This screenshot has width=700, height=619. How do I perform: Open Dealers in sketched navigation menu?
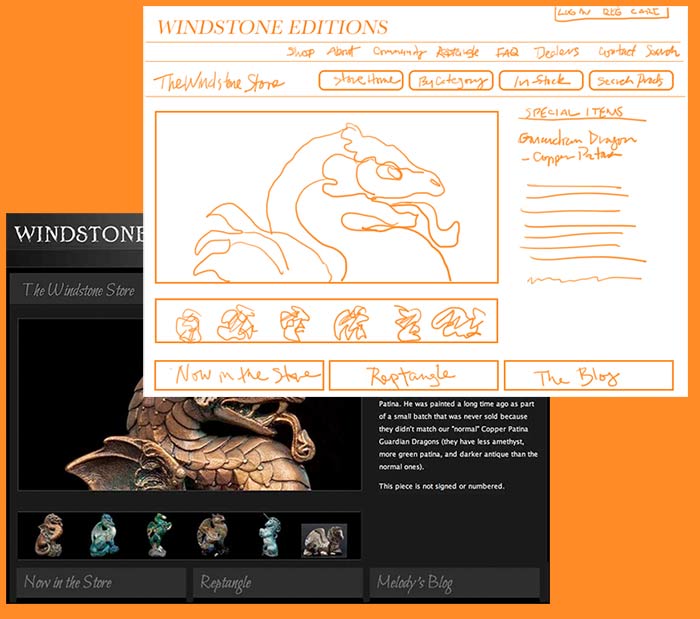[557, 52]
